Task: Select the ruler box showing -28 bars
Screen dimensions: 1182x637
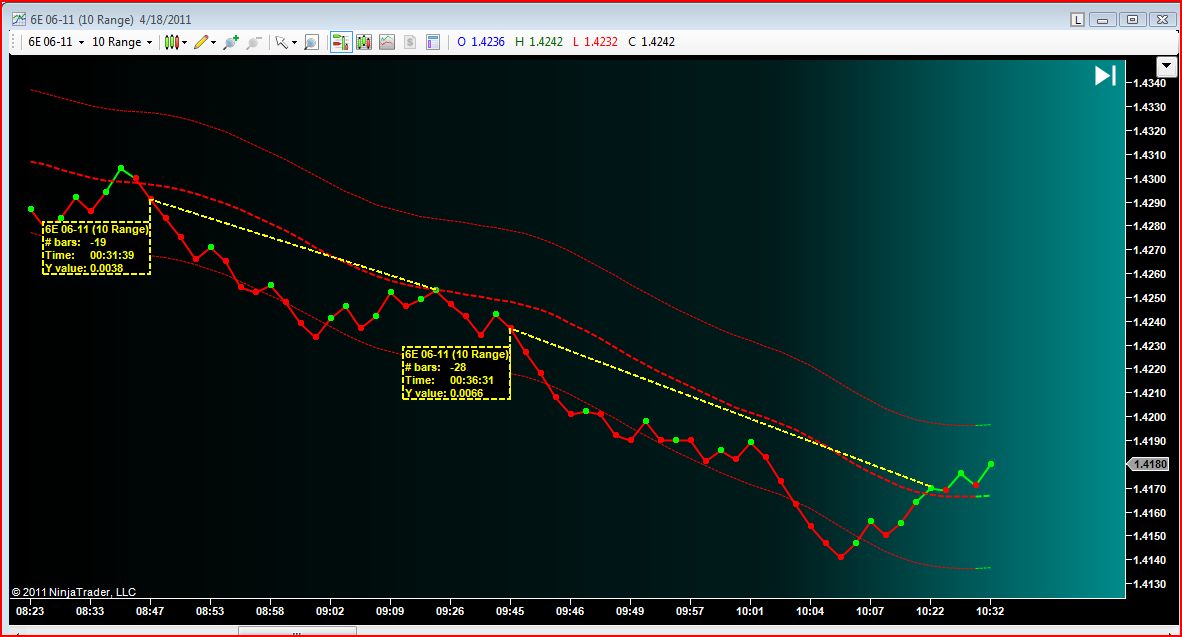Action: click(457, 373)
